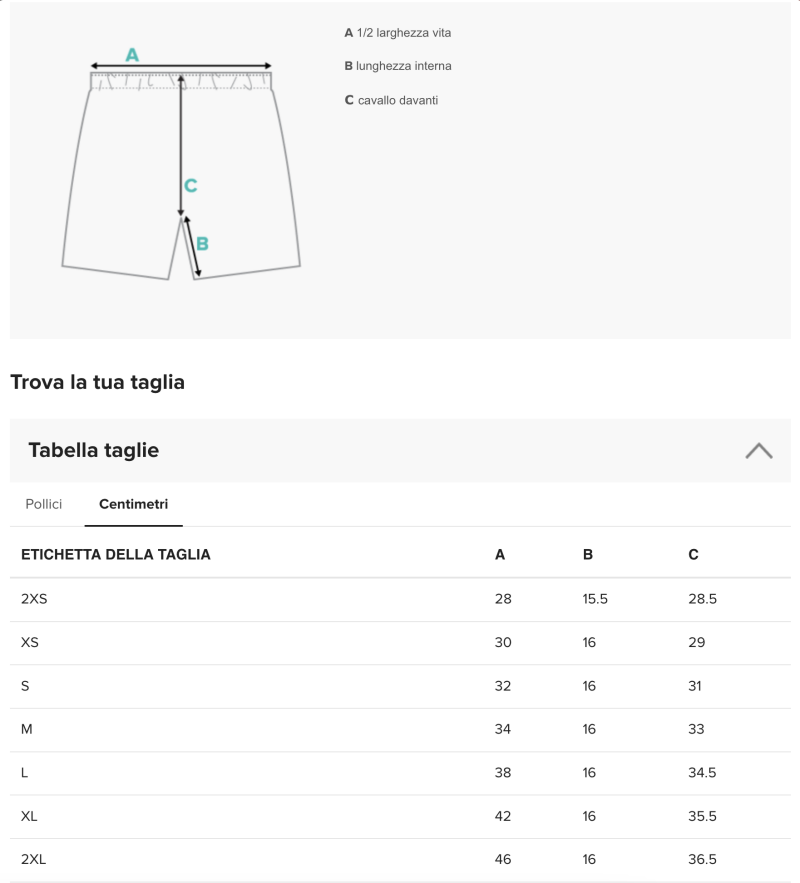Select the Centimetri tab

coord(133,504)
